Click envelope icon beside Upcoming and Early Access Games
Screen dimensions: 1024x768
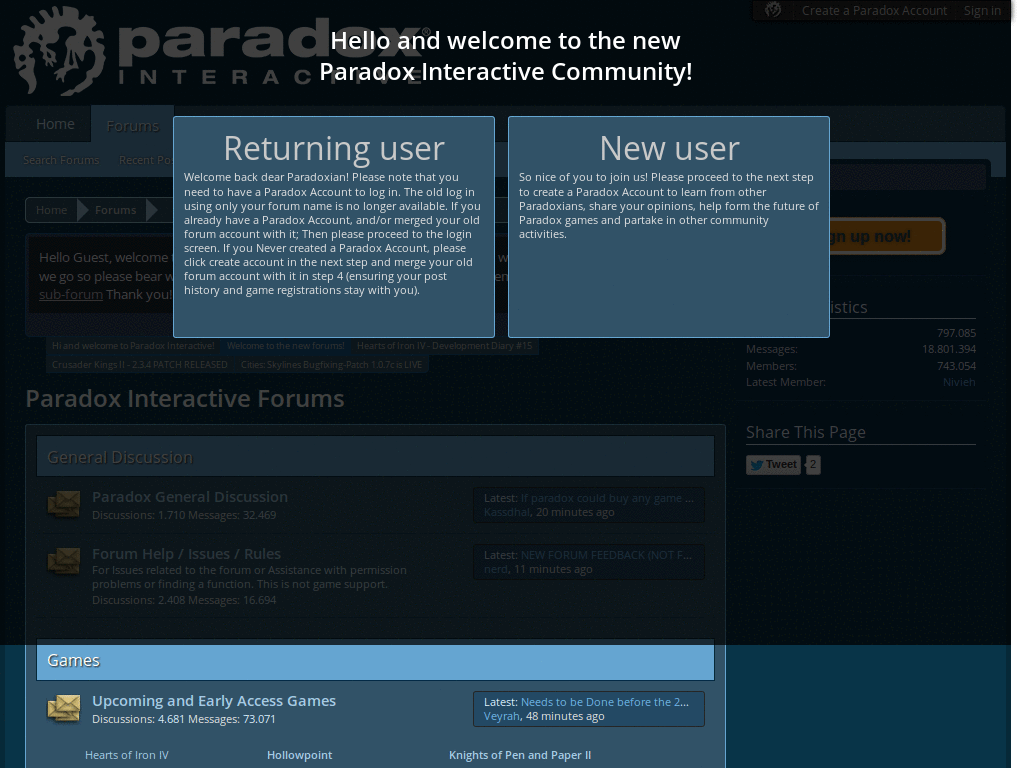click(x=64, y=709)
